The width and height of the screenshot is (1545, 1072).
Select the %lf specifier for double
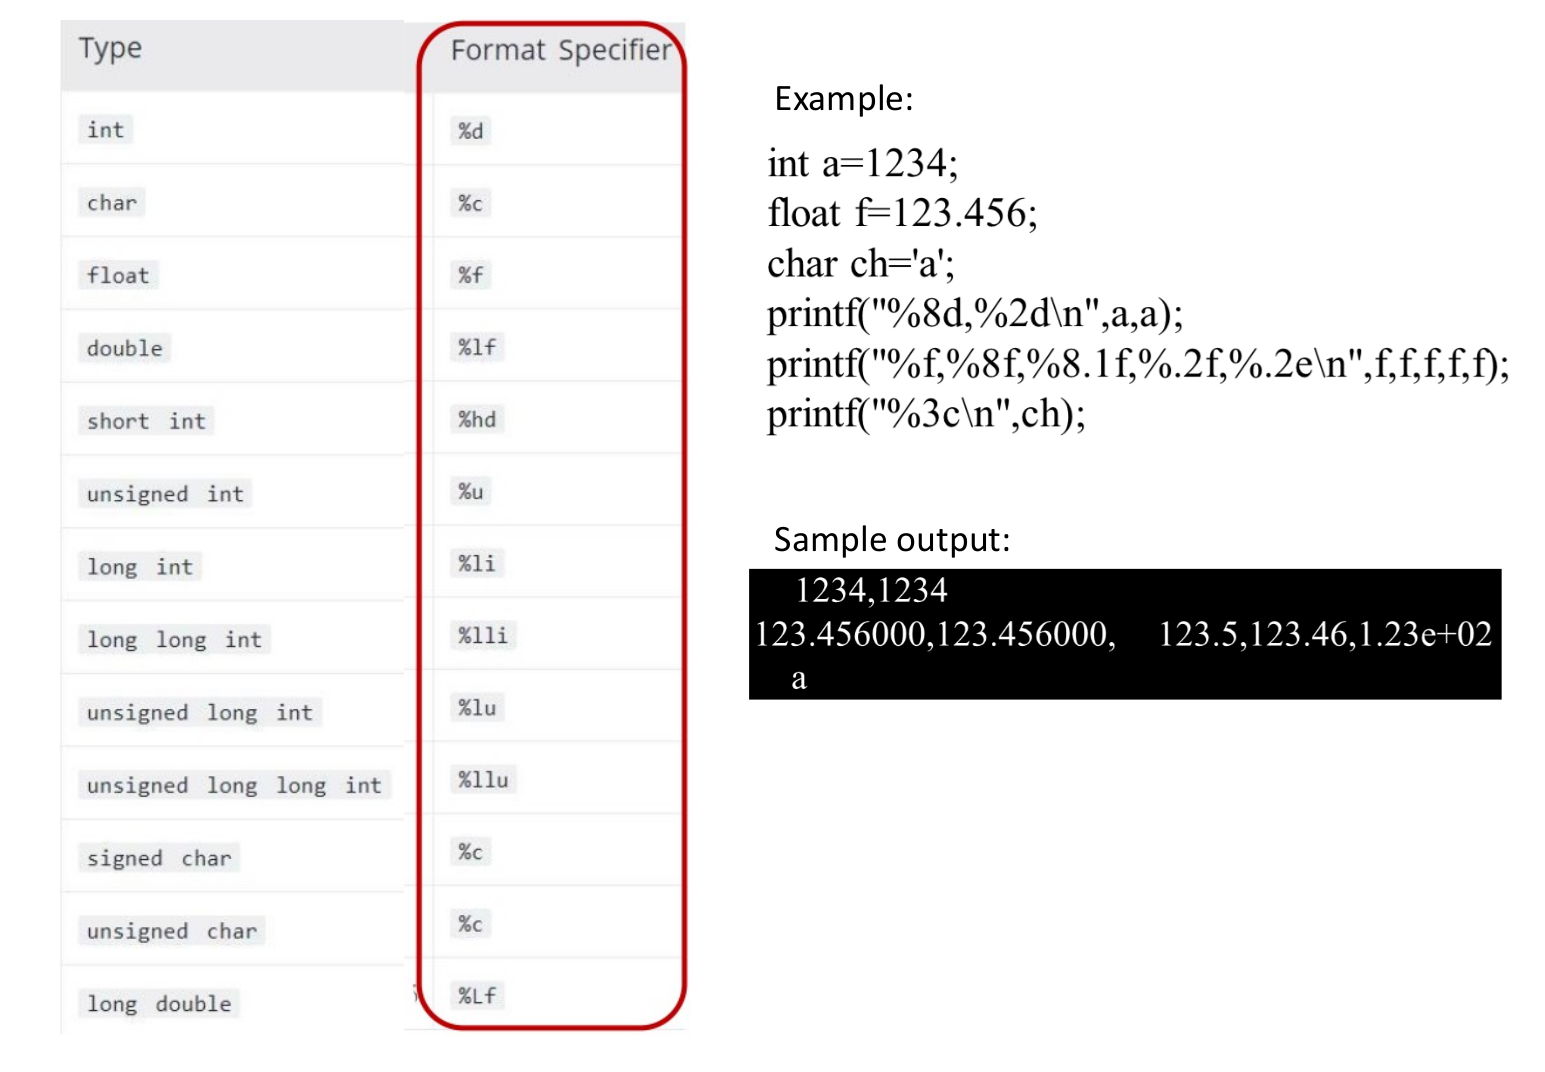click(478, 347)
